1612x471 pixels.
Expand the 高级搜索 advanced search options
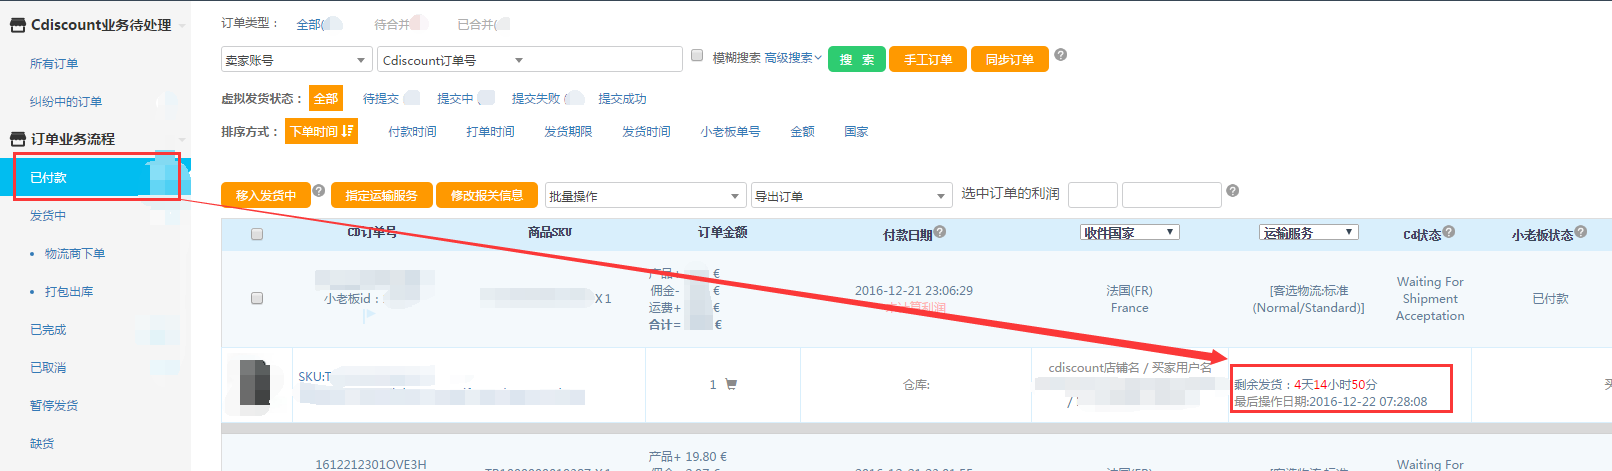point(793,58)
